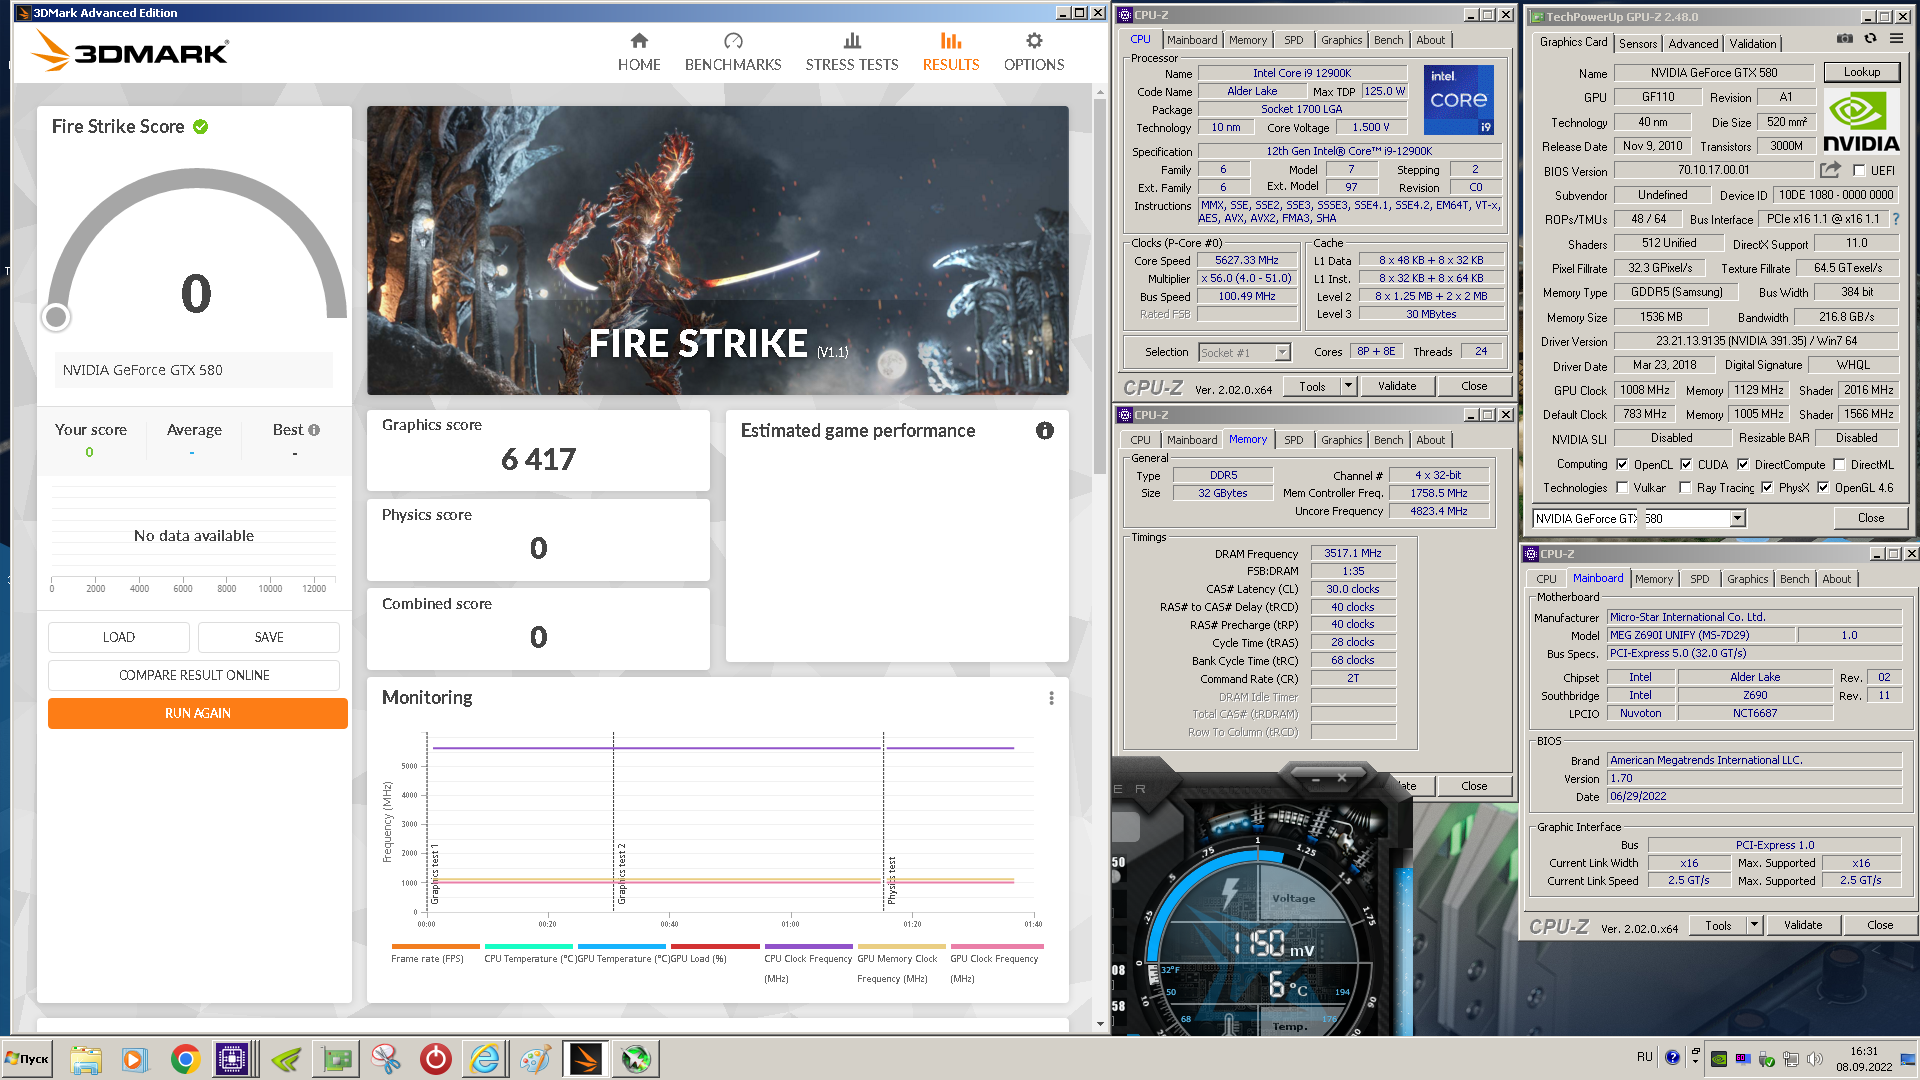The height and width of the screenshot is (1080, 1920).
Task: Open GPU-Z taskbar icon
Action: (x=337, y=1059)
